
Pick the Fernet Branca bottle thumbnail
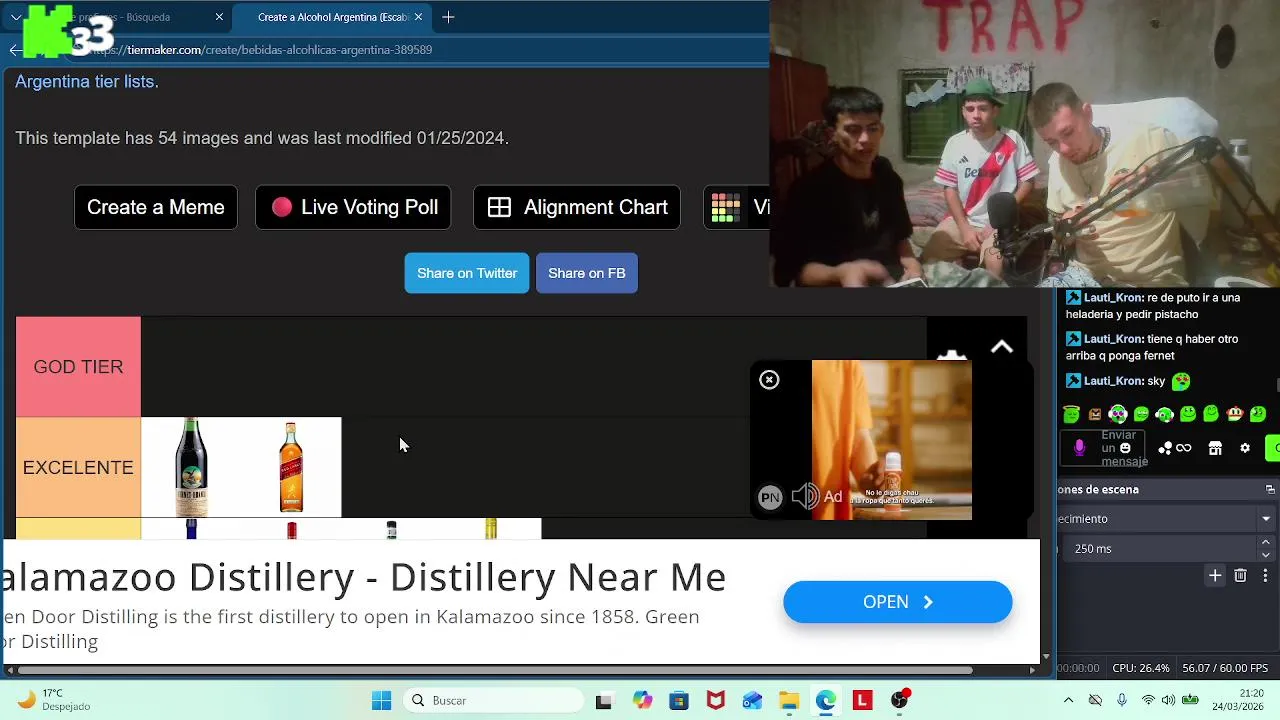(191, 467)
